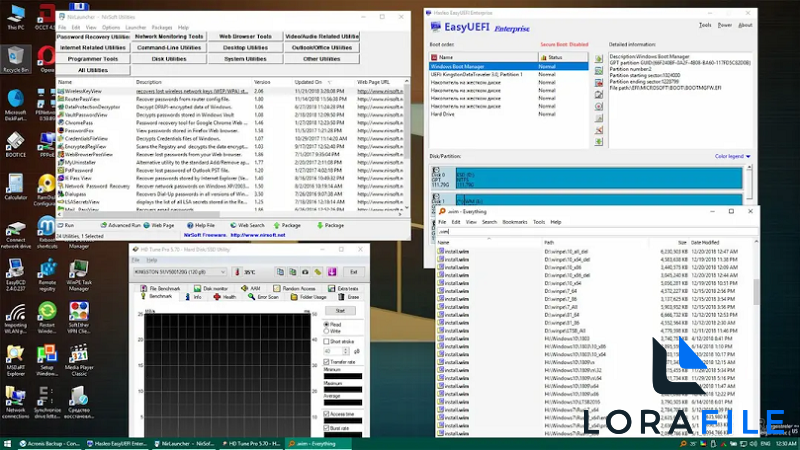Viewport: 800px width, 450px height.
Task: Open Folder Usage tab in HD Tune
Action: tap(308, 297)
